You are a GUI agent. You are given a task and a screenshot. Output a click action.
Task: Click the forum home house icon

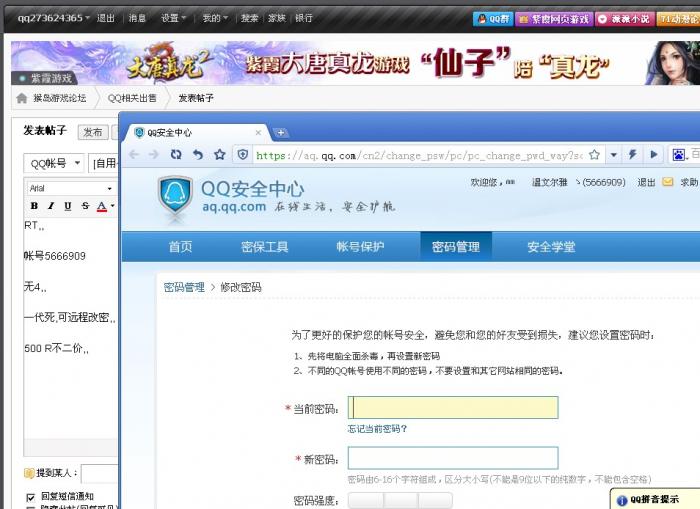coord(21,98)
